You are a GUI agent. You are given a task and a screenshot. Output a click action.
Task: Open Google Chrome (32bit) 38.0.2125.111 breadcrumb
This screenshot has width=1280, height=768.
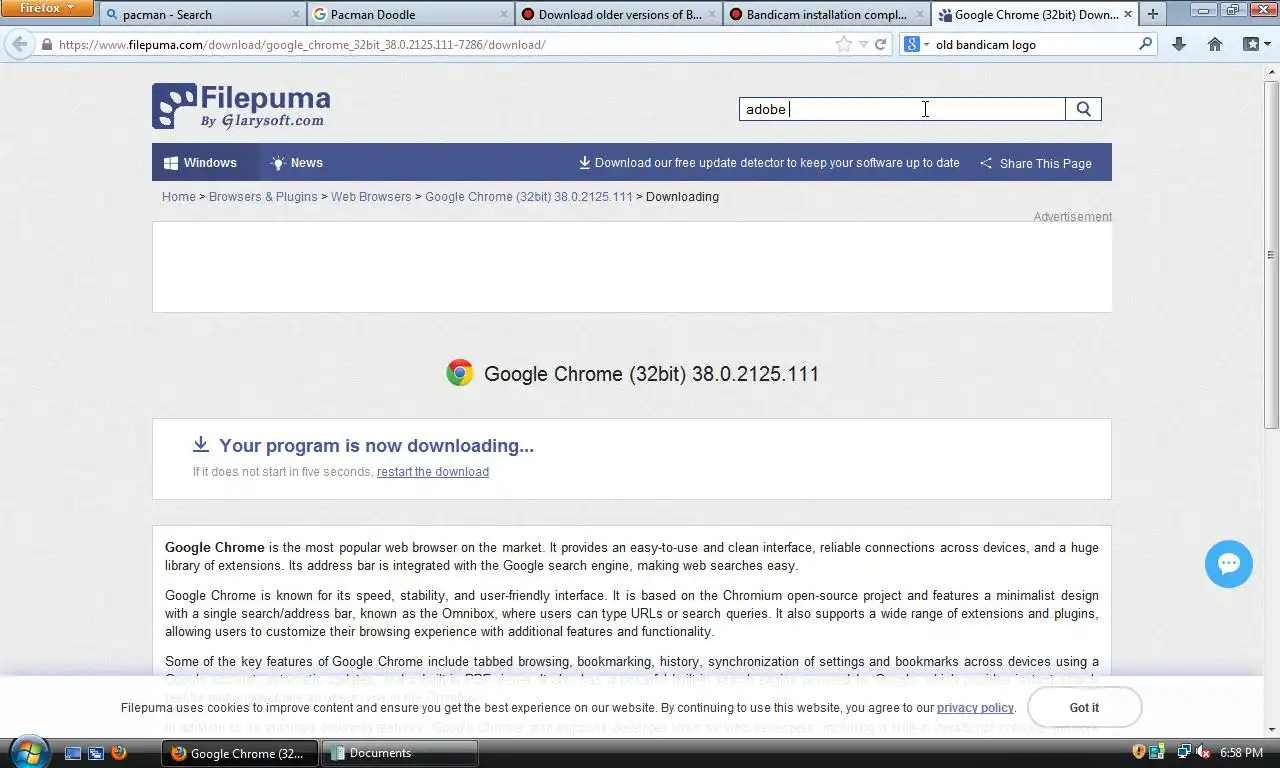point(529,196)
